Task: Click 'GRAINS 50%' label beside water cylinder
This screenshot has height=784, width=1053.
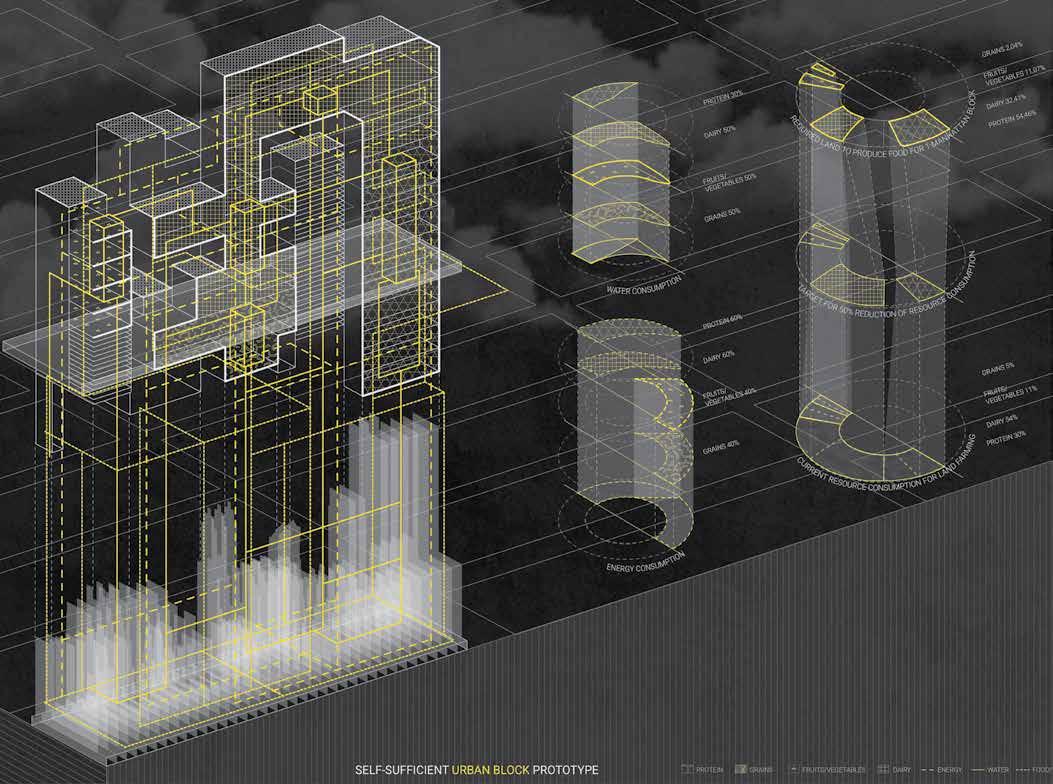Action: (x=722, y=216)
